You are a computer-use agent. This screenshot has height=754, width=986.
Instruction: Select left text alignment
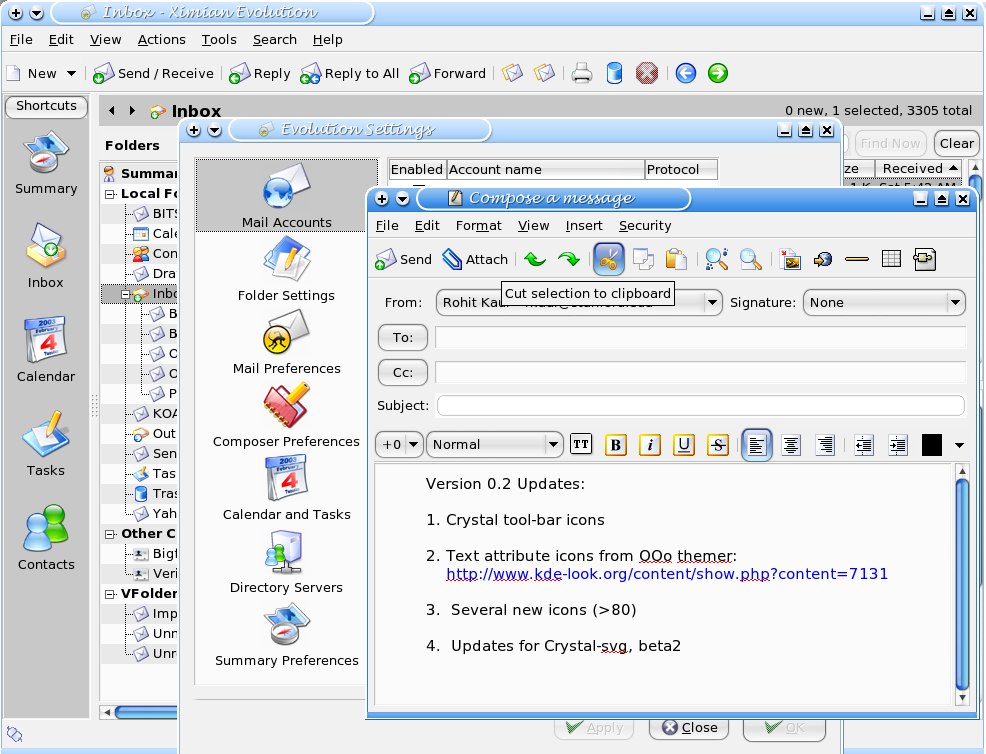point(757,445)
